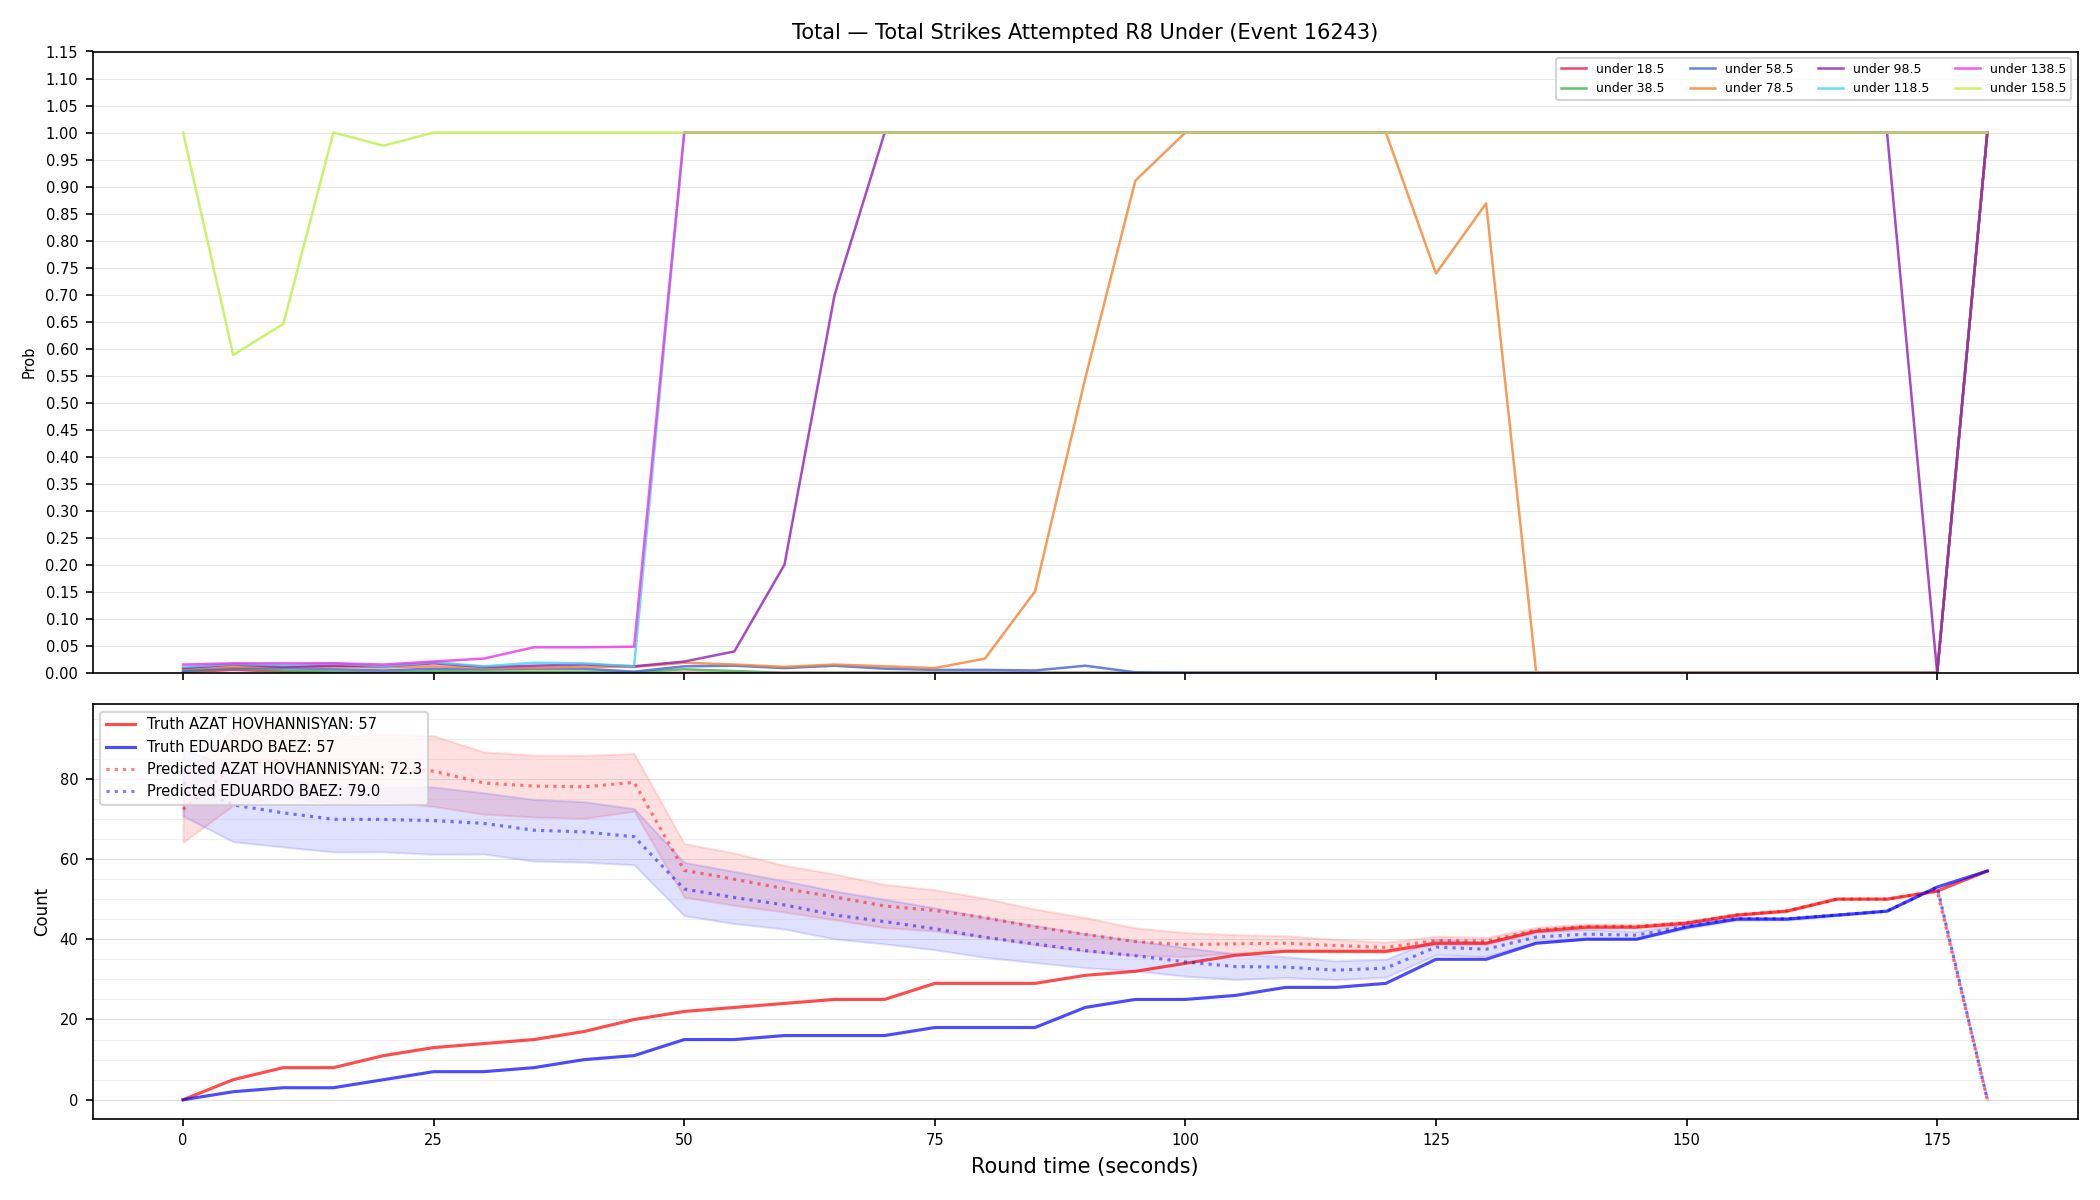Click the 'under 58.5' legend label
Viewport: 2100px width, 1200px height.
tap(1759, 69)
